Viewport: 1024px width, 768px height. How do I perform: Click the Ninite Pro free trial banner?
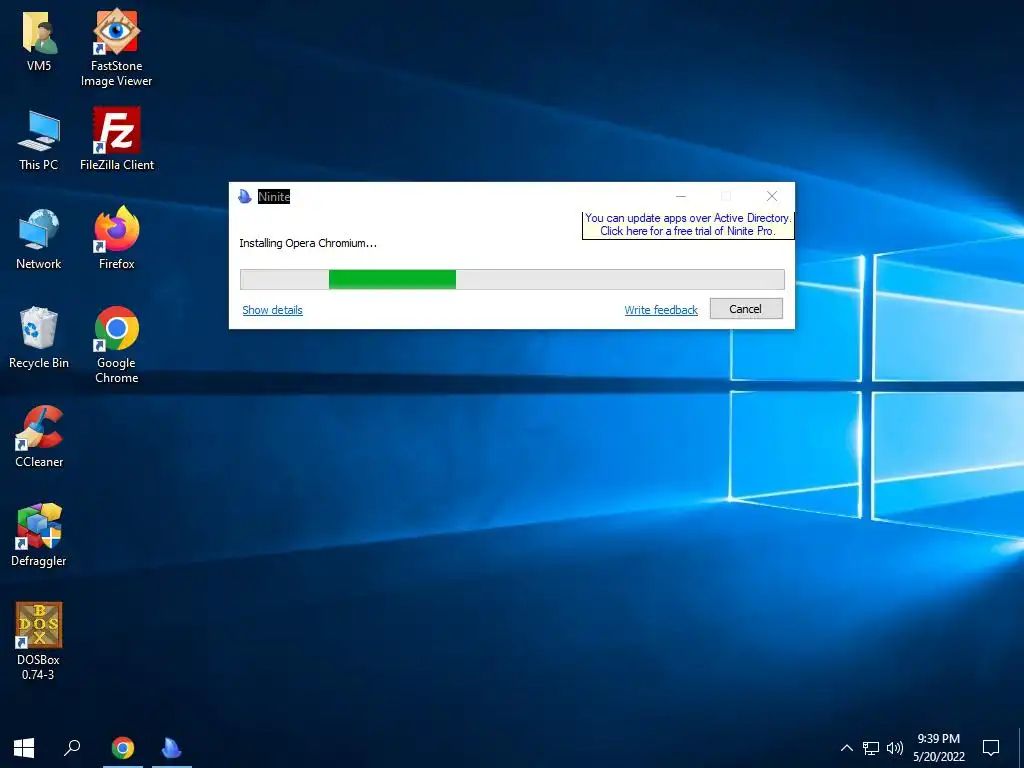coord(688,225)
